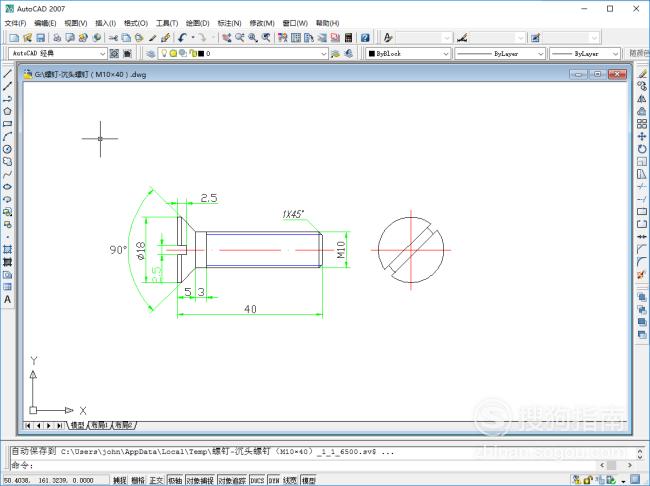The image size is (650, 486).
Task: Click the Text Style 'A' icon
Action: point(388,38)
